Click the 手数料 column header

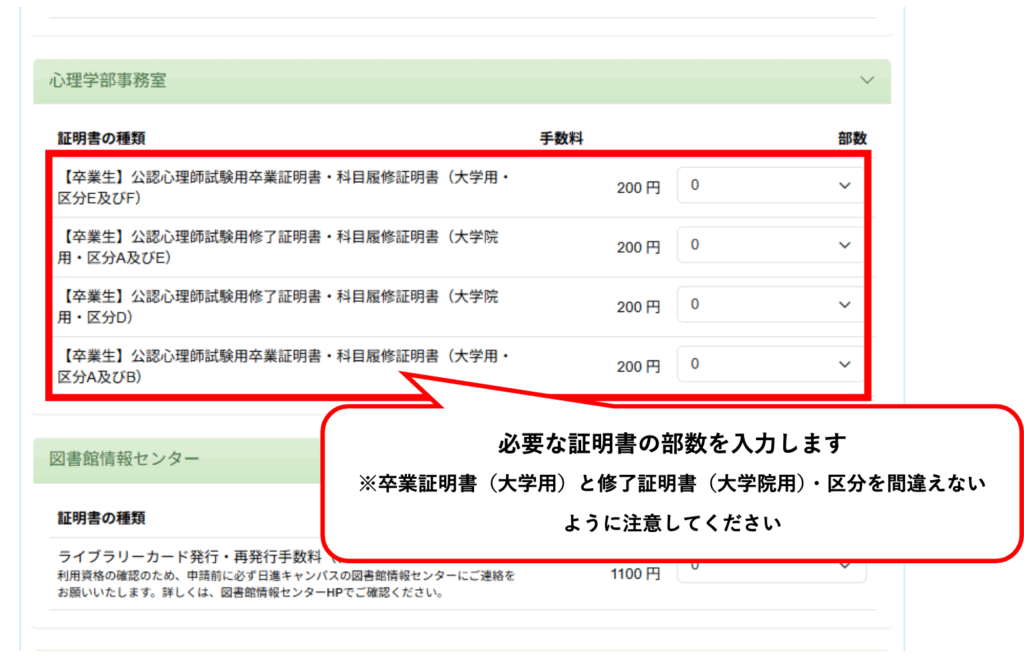coord(561,138)
